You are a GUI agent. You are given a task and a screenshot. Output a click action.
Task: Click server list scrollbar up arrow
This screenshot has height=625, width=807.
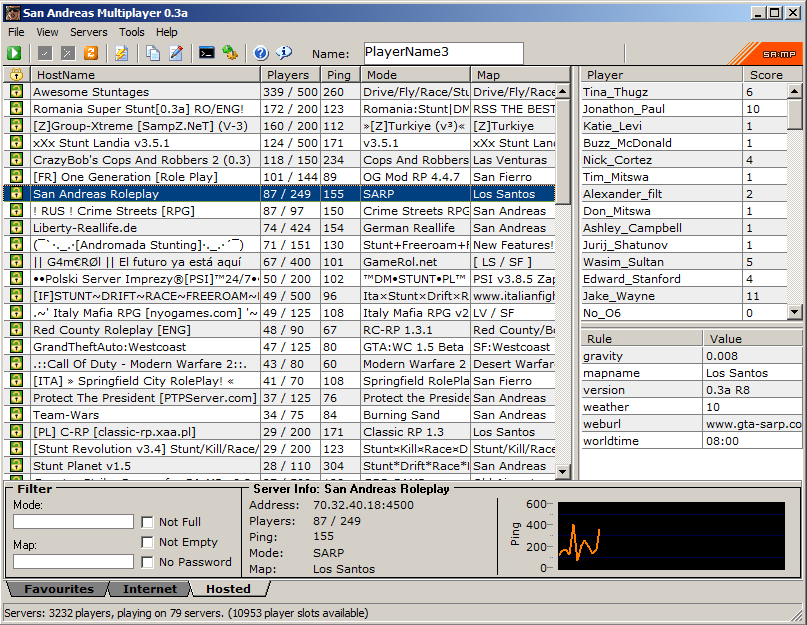click(563, 92)
